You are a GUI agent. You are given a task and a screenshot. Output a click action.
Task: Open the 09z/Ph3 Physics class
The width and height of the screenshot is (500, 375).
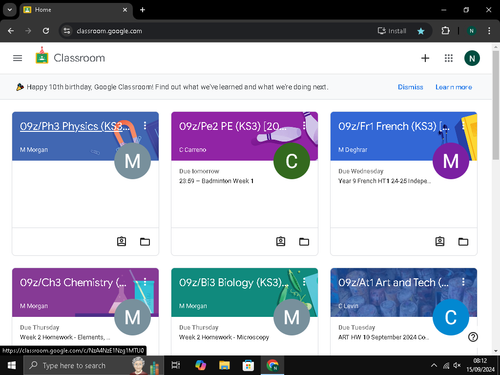click(75, 126)
